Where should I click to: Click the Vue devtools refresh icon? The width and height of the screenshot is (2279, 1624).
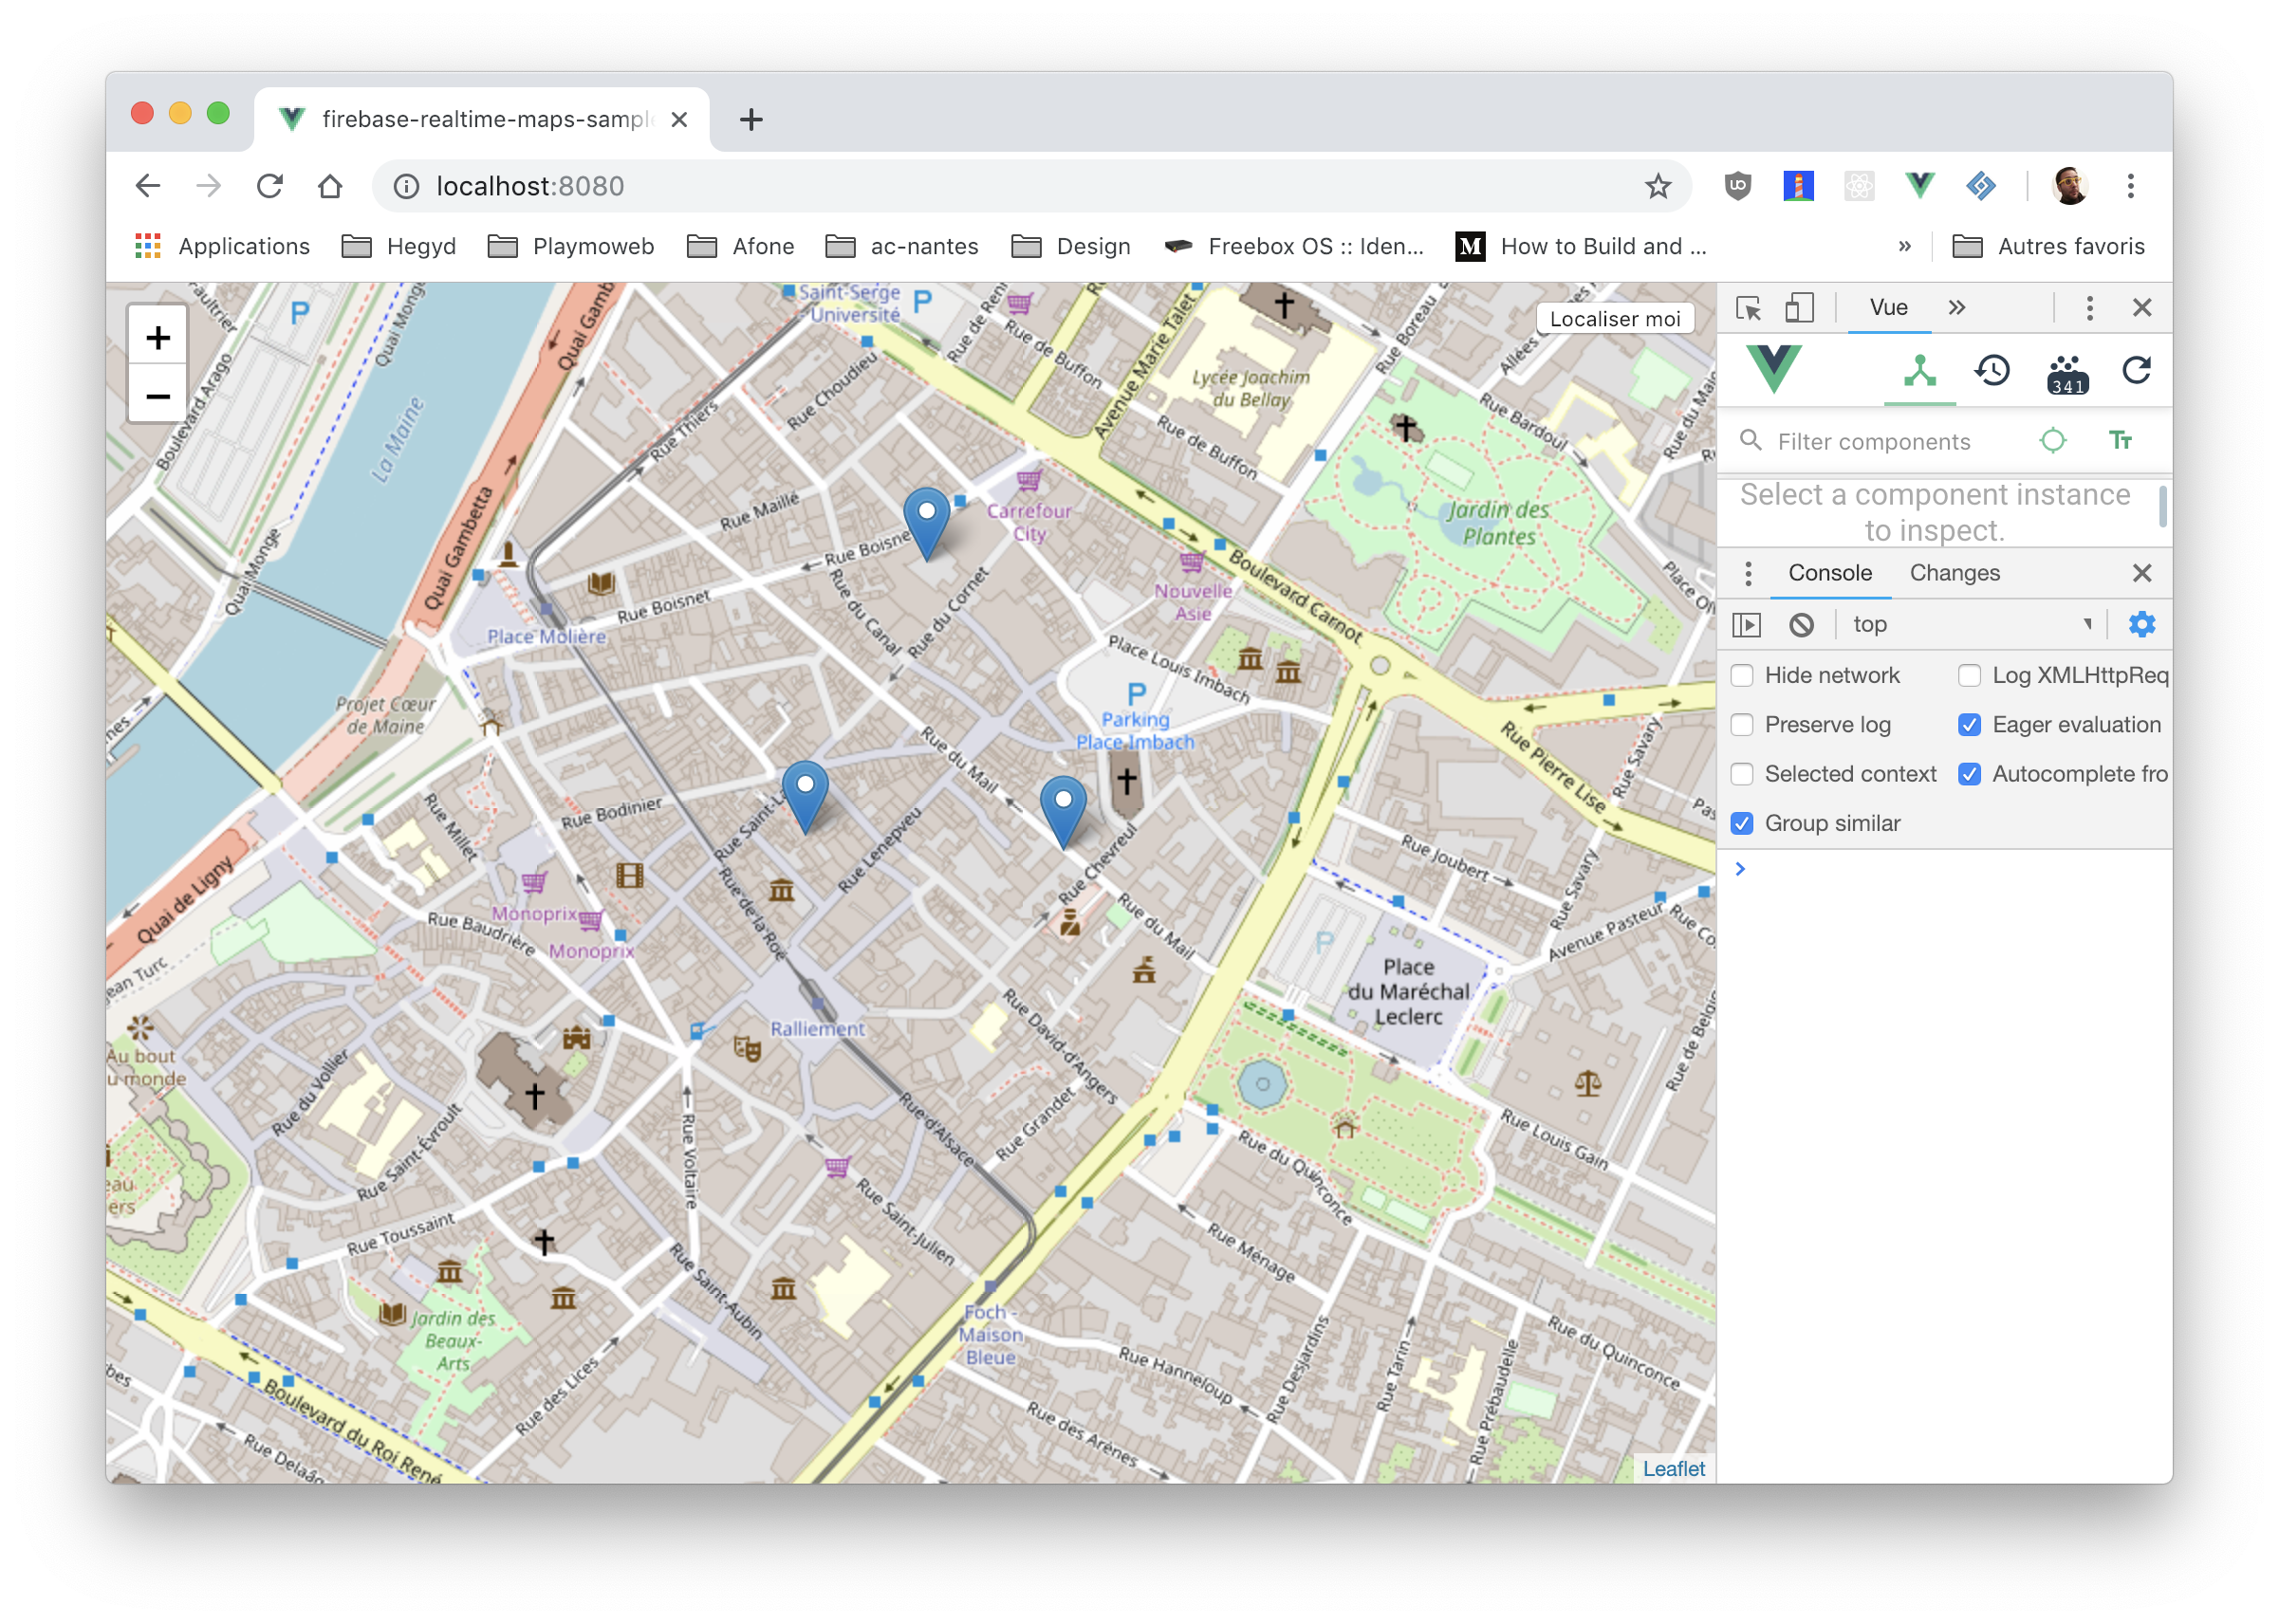click(x=2136, y=371)
